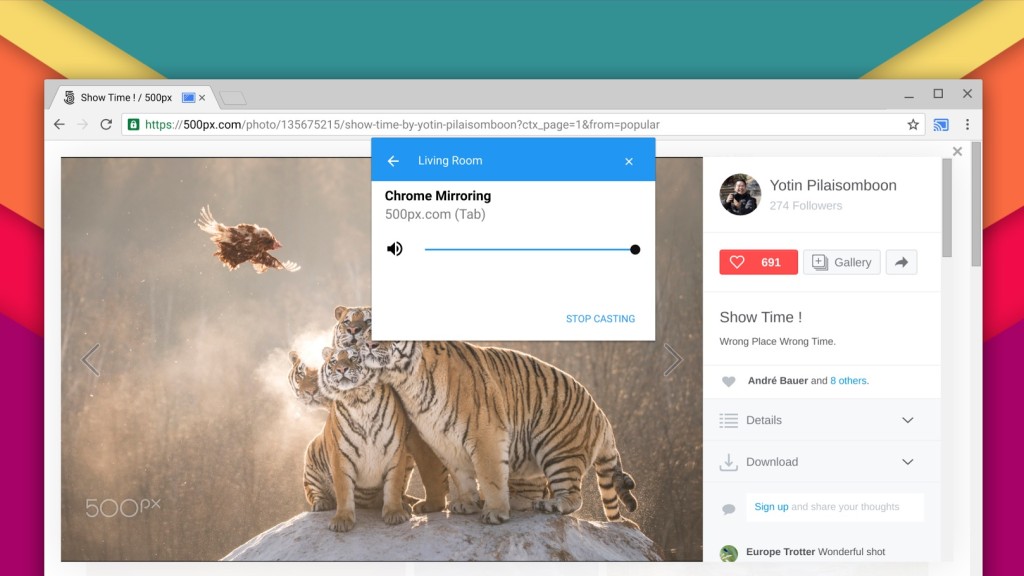Open the 8 others link under the likes
Viewport: 1024px width, 576px height.
point(849,381)
